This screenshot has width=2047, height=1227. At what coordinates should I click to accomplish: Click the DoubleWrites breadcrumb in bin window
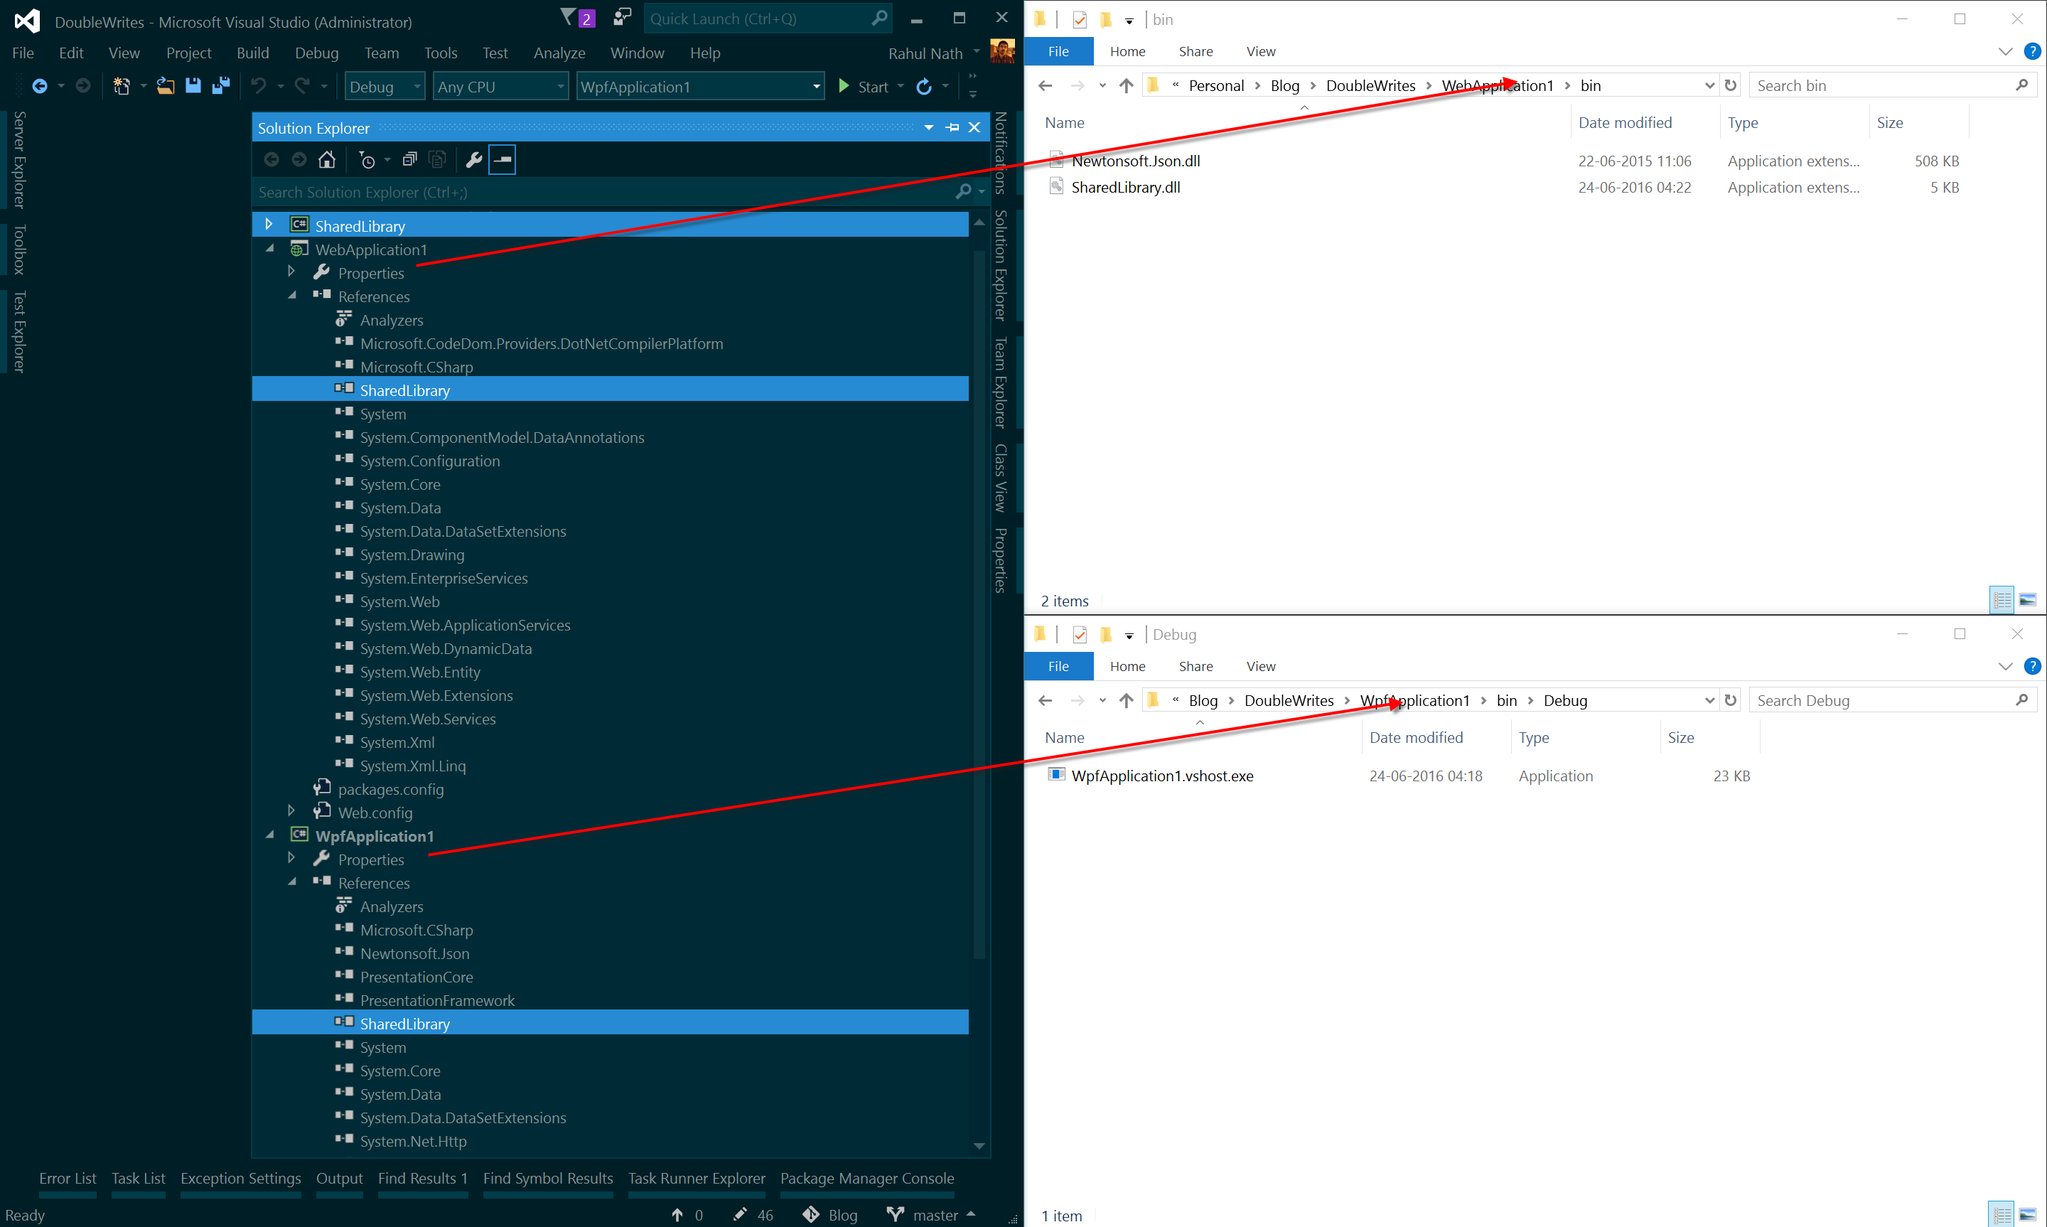tap(1370, 85)
